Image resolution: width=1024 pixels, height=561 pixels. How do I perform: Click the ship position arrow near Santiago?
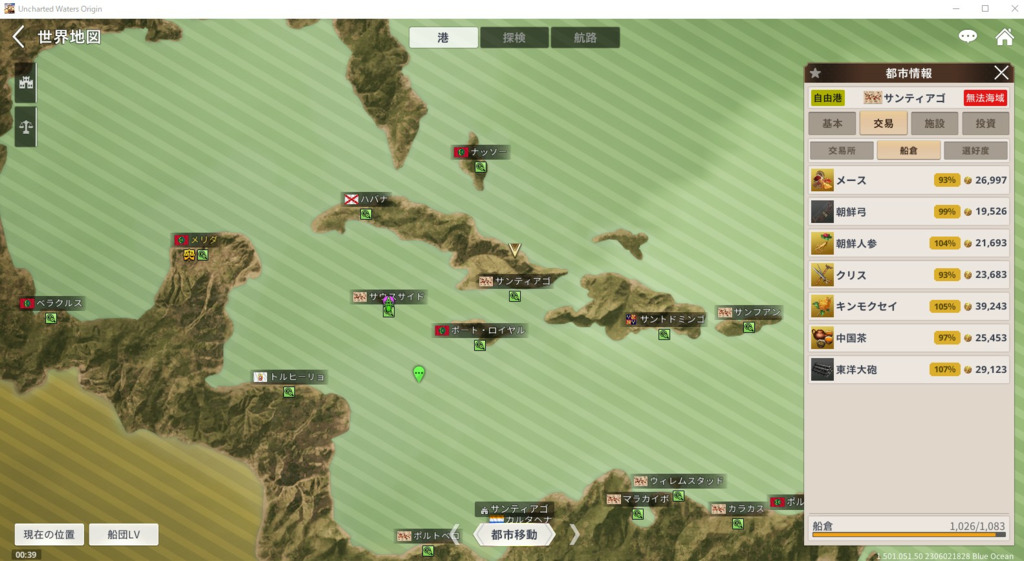click(515, 249)
